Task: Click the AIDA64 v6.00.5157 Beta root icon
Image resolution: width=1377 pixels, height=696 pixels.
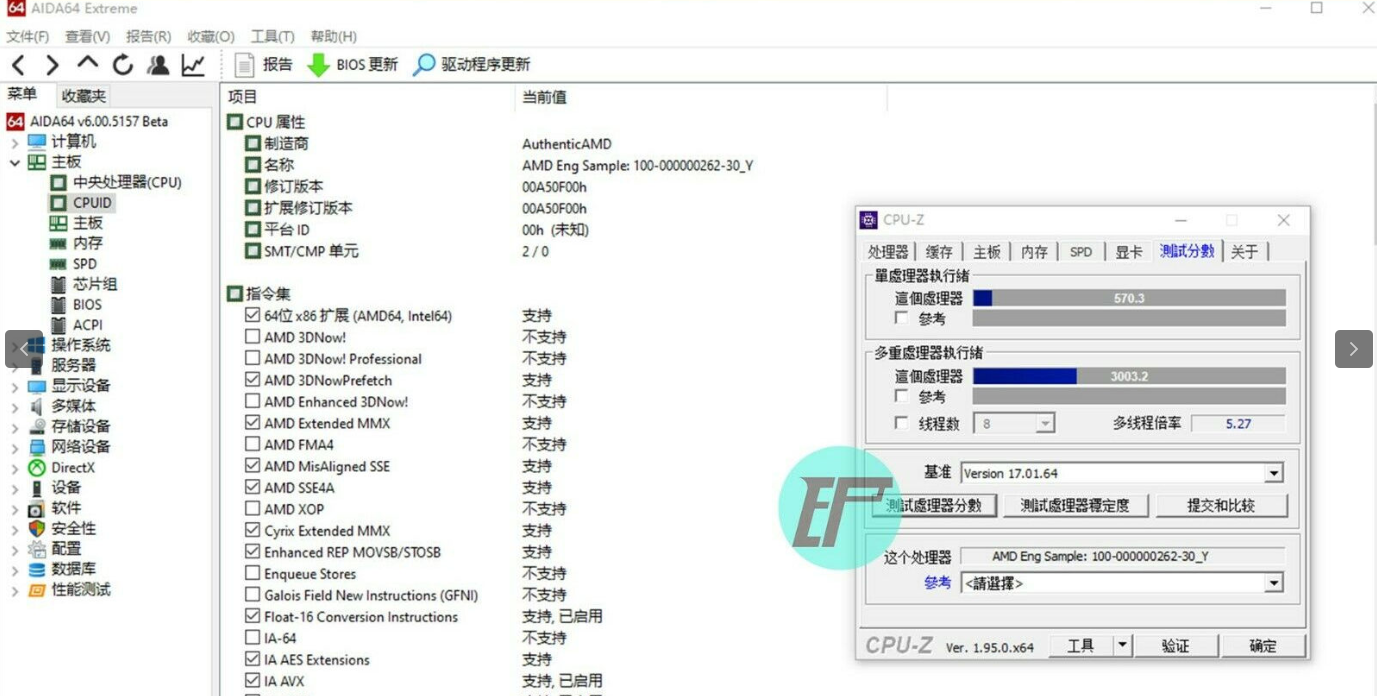Action: tap(15, 121)
